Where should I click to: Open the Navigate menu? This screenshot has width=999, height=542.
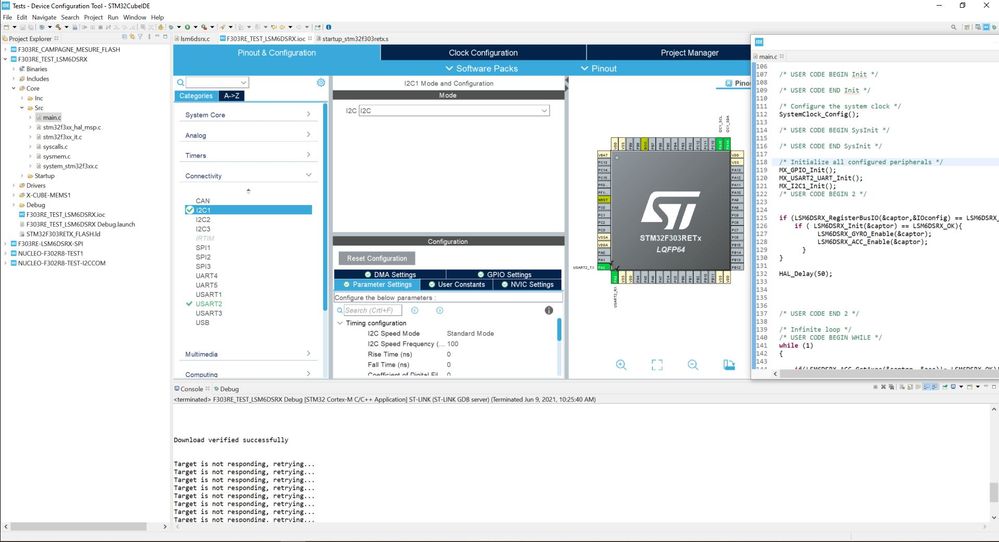coord(44,17)
